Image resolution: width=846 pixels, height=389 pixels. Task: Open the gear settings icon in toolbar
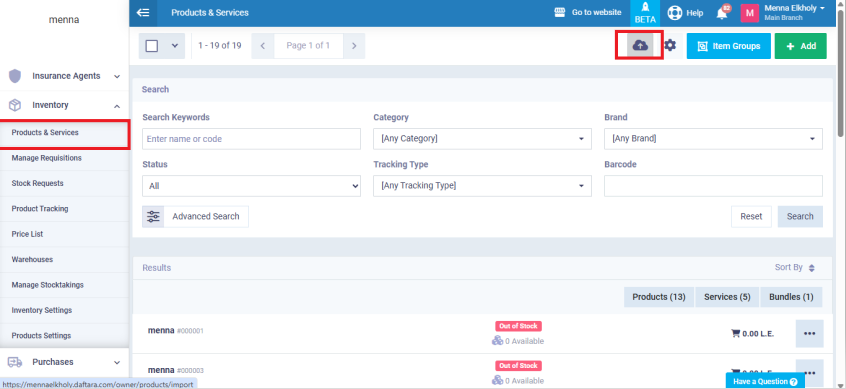tap(670, 45)
